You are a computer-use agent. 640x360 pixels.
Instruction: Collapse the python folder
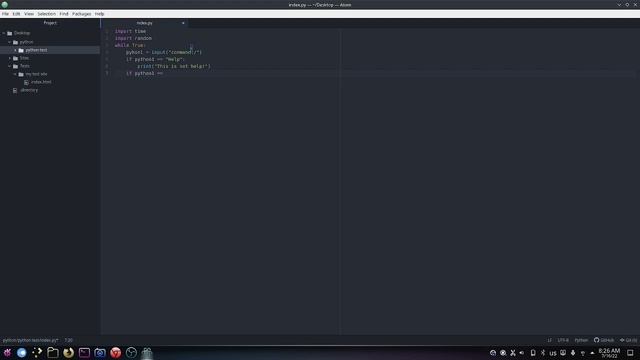pyautogui.click(x=10, y=42)
